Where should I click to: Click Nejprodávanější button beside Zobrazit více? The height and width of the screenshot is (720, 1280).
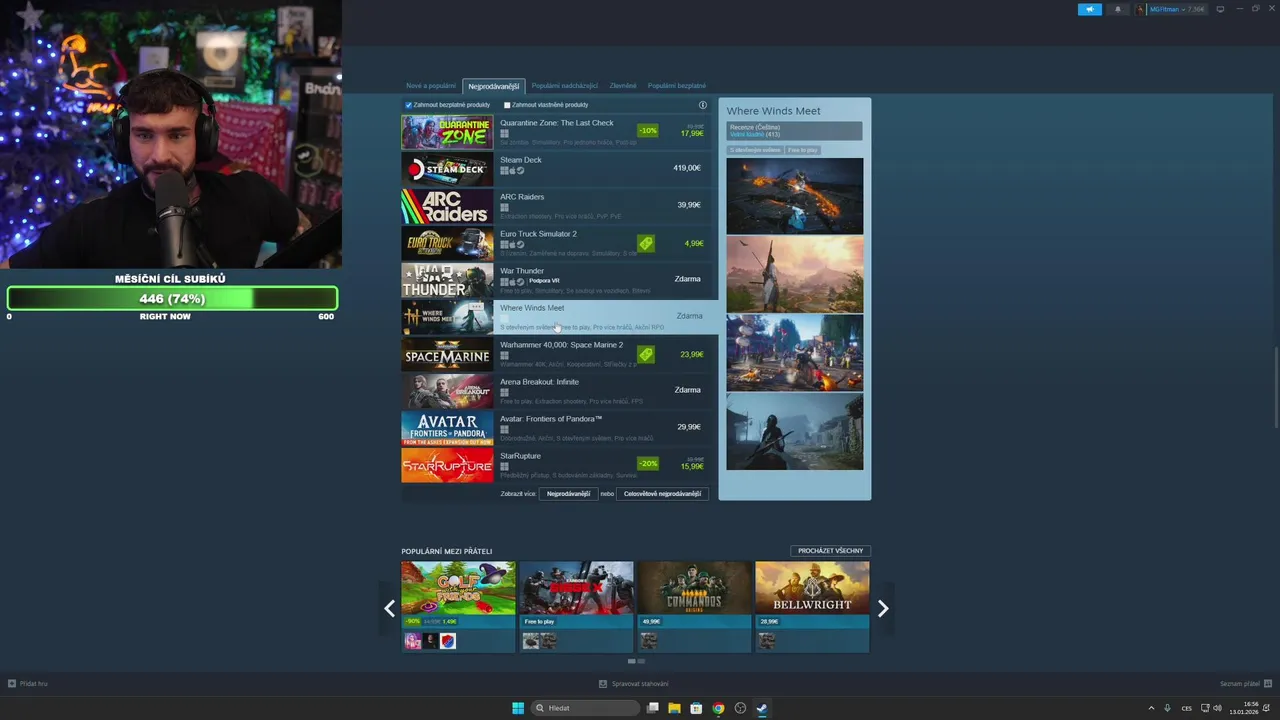coord(568,494)
